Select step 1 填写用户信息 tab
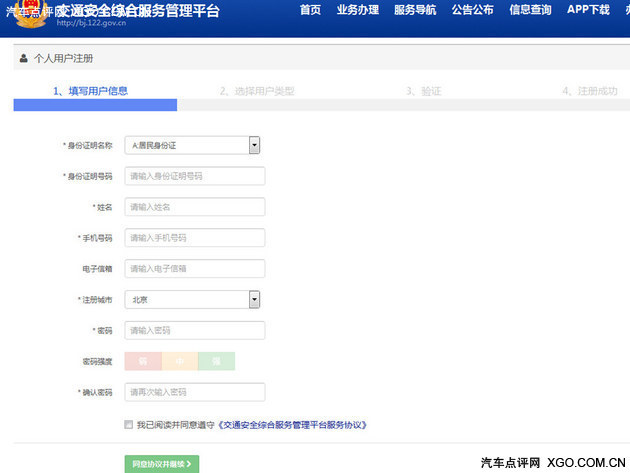 click(x=90, y=91)
